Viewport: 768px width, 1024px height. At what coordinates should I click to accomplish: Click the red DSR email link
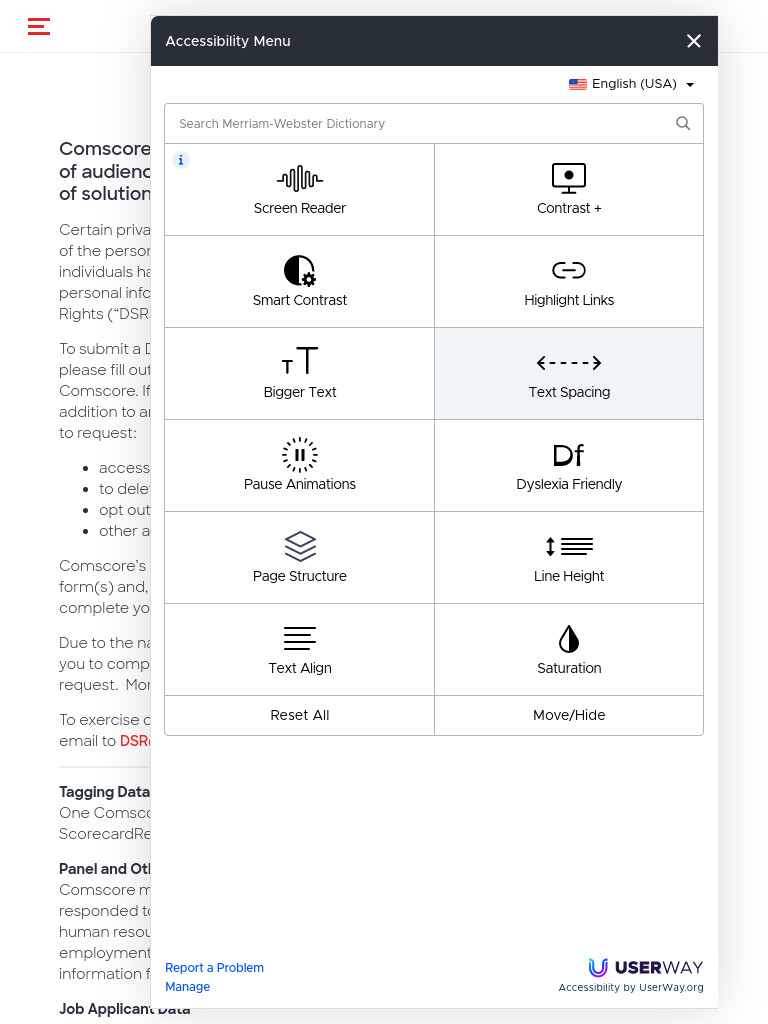[135, 741]
